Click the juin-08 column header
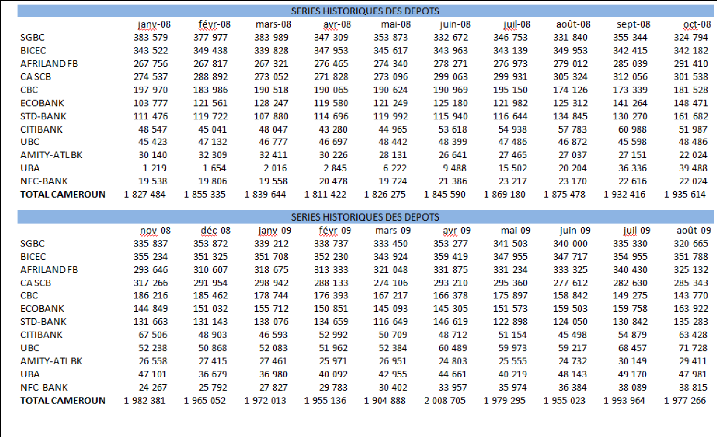Image resolution: width=717 pixels, height=437 pixels. (x=455, y=25)
